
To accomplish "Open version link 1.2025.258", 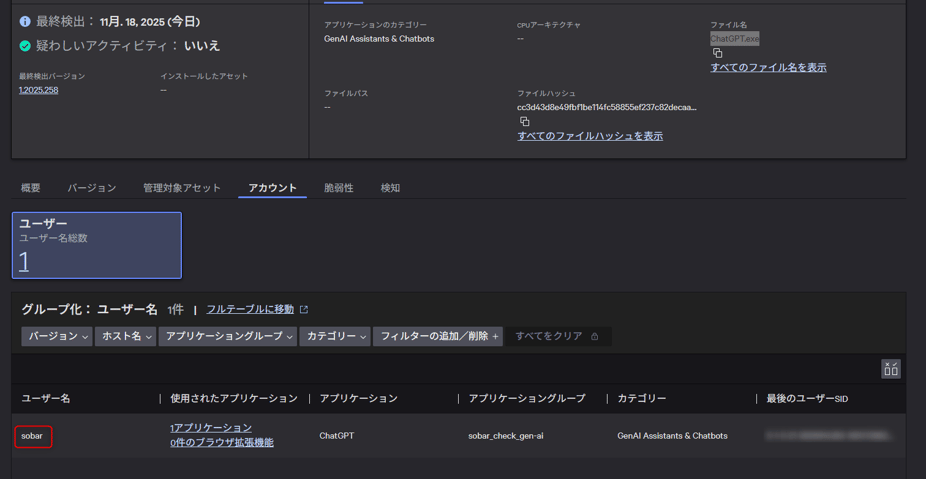I will coord(38,90).
